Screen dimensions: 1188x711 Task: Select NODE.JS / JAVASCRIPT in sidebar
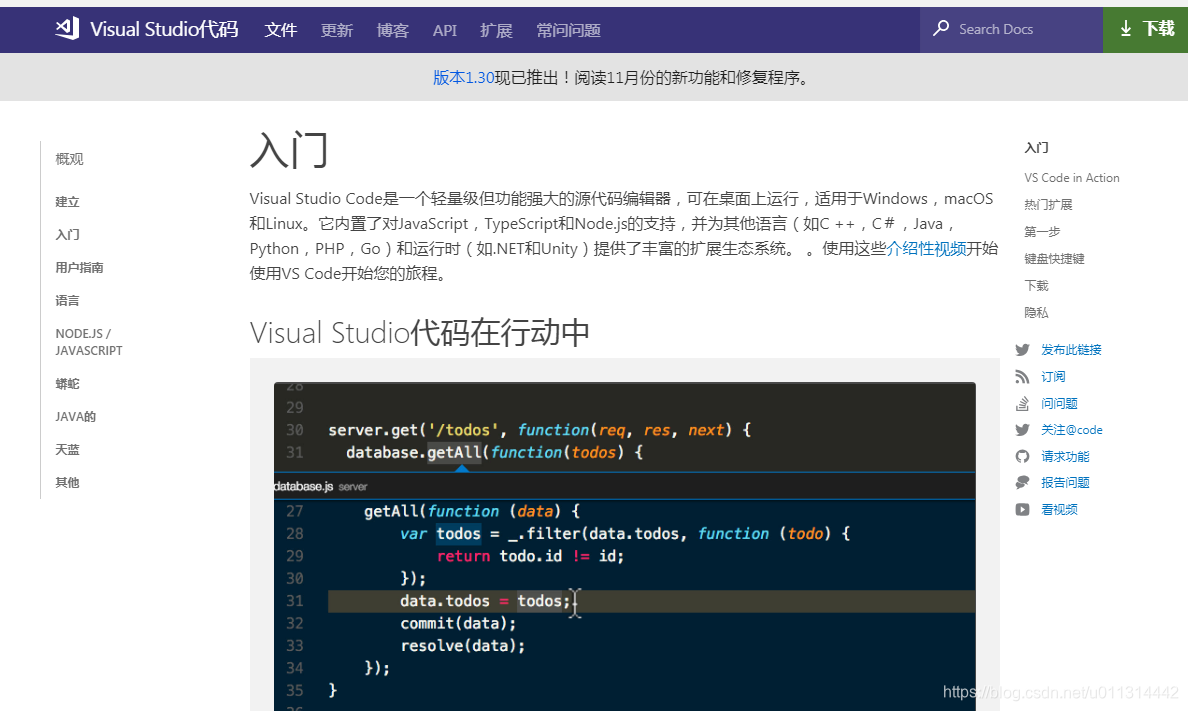89,342
